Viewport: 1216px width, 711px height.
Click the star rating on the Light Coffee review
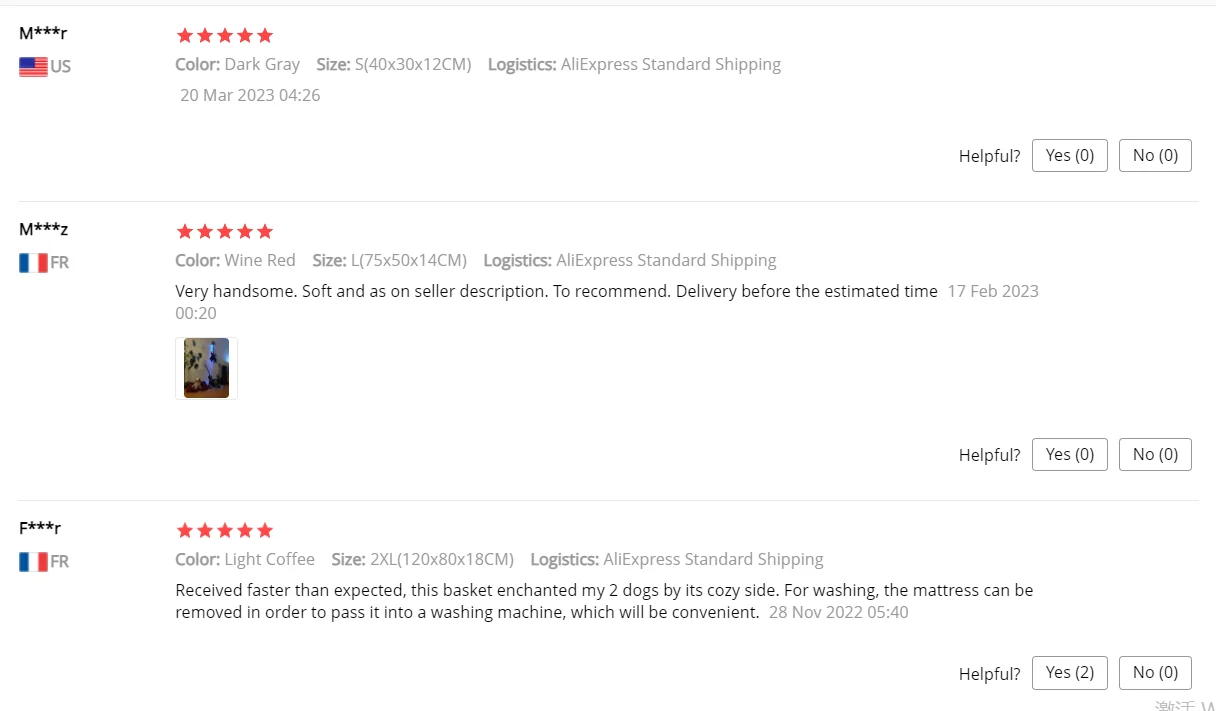pos(224,531)
